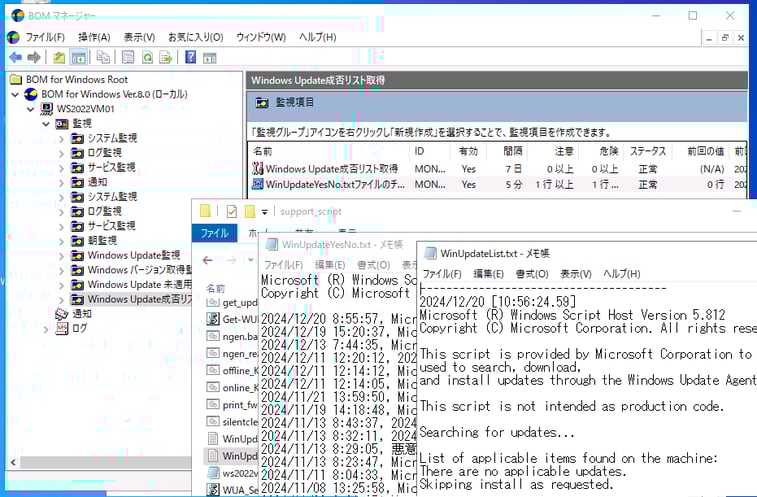Click the forward arrow in support_script explorer

[231, 260]
